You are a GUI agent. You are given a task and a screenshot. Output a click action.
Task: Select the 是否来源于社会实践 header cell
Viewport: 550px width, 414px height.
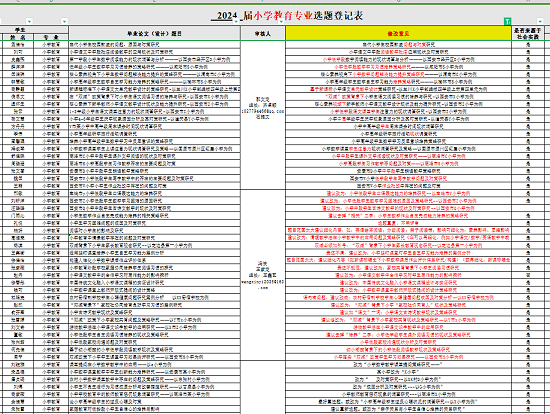[528, 33]
